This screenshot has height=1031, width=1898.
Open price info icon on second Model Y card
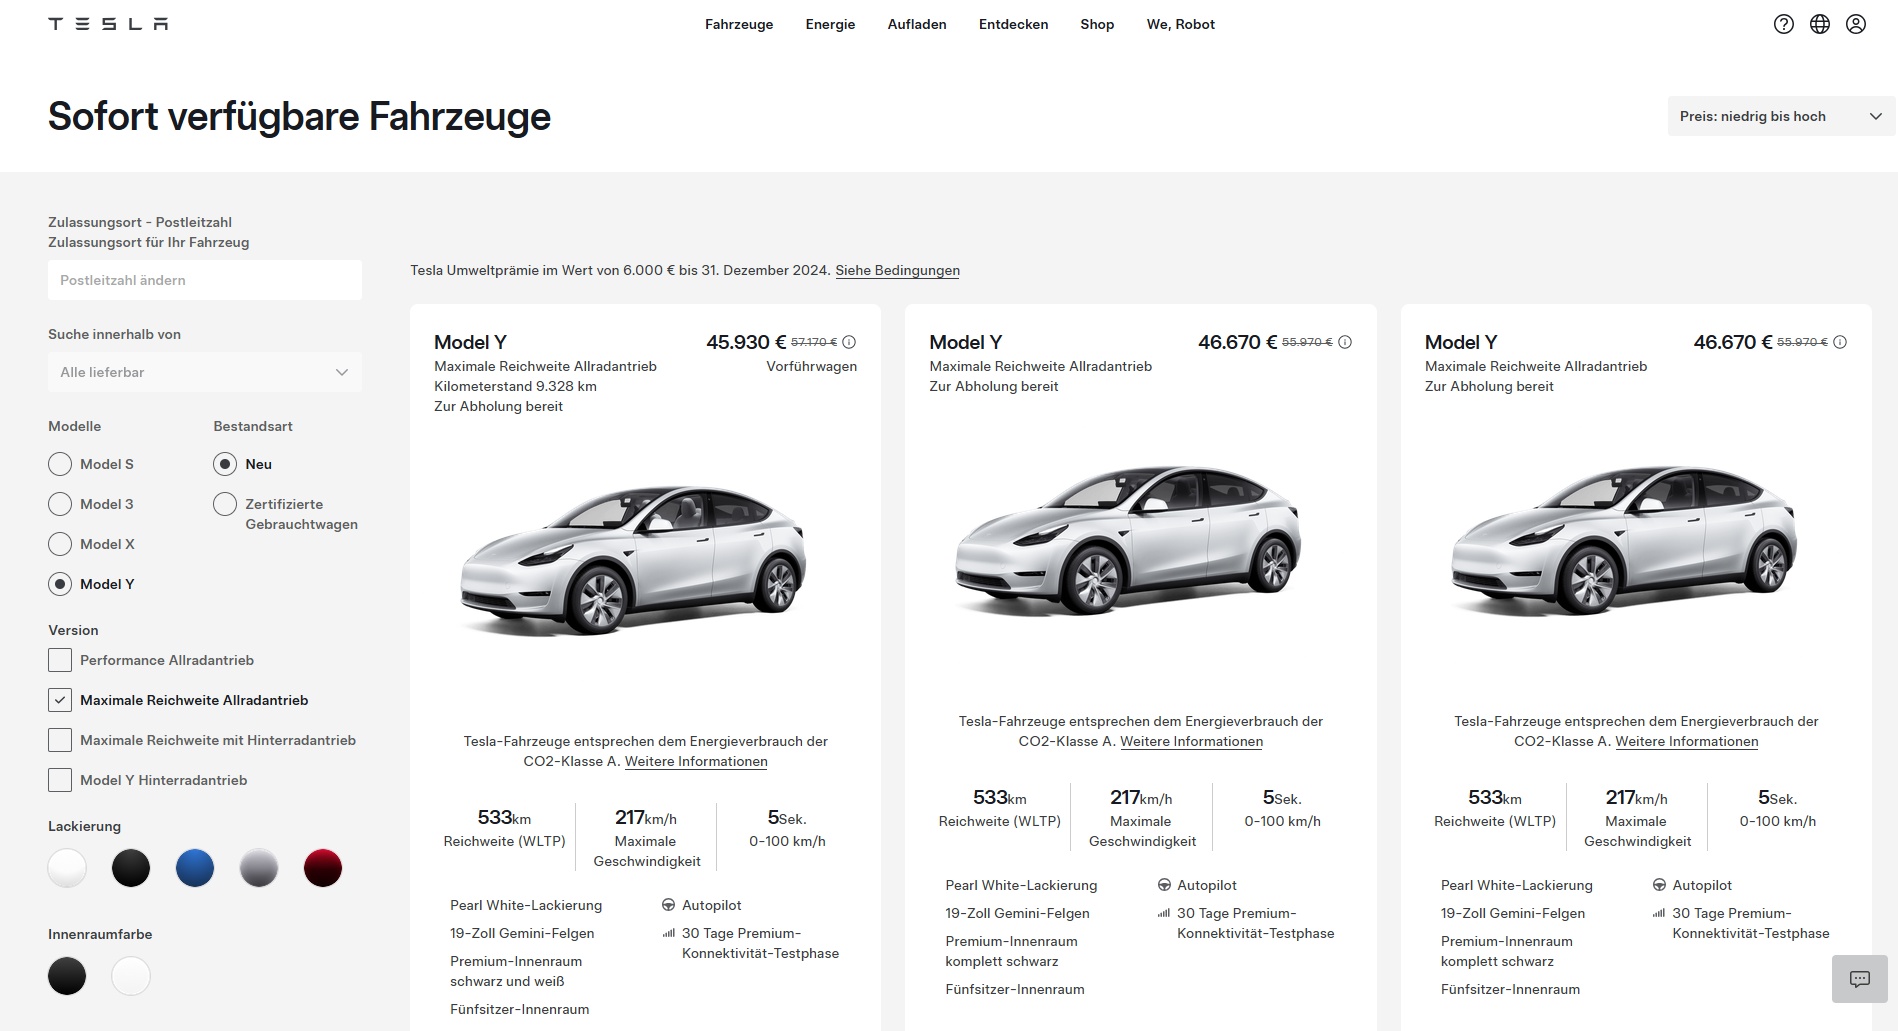tap(1345, 342)
